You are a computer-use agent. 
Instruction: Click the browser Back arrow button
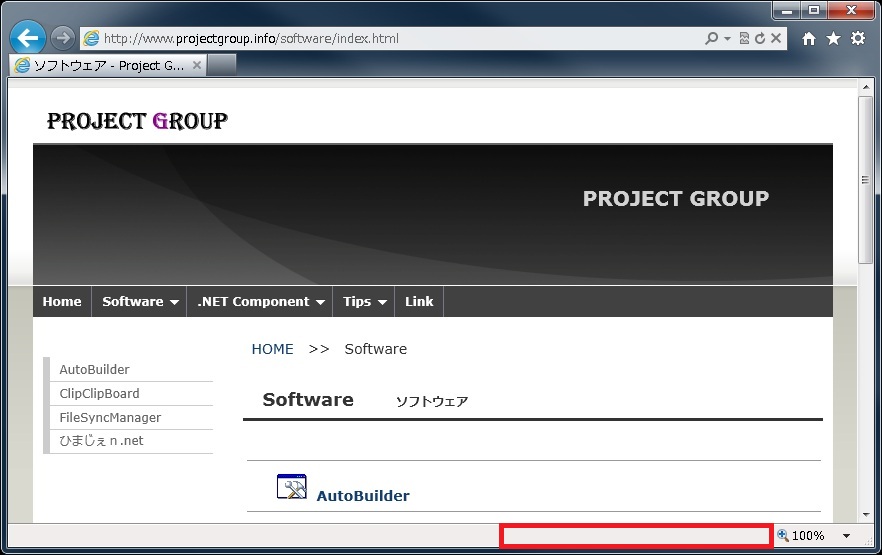(28, 38)
